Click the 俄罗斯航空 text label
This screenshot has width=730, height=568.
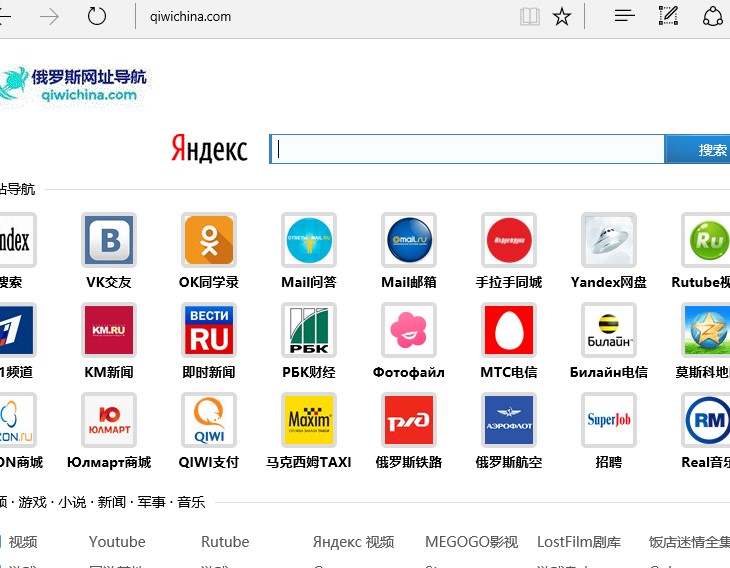[509, 462]
